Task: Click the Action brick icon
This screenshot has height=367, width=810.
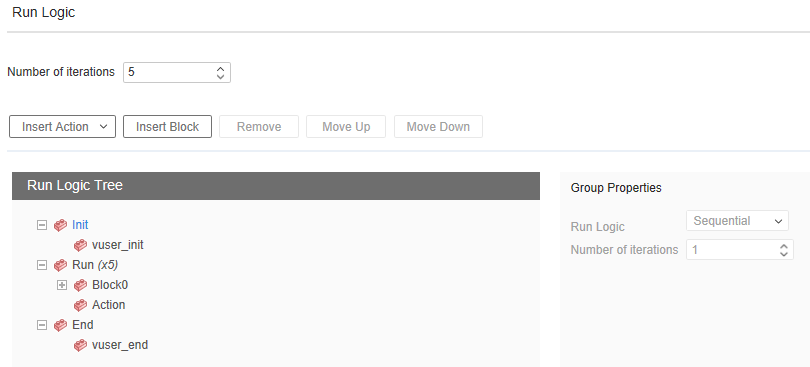Action: pos(80,305)
